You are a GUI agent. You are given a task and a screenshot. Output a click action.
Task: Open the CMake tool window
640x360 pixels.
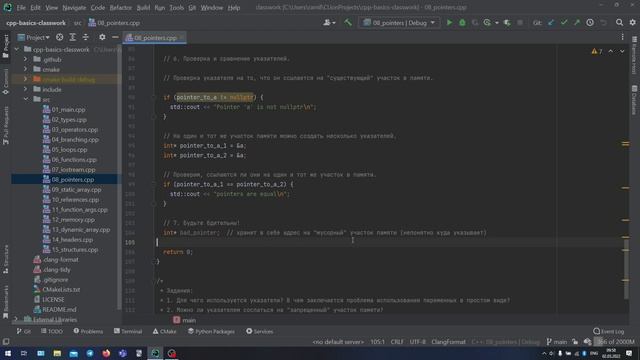164,331
